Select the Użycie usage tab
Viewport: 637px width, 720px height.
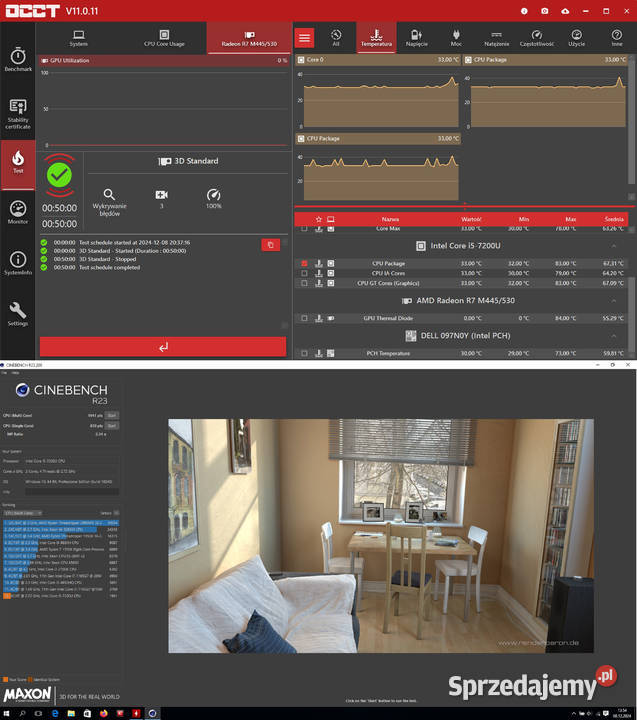pos(576,38)
